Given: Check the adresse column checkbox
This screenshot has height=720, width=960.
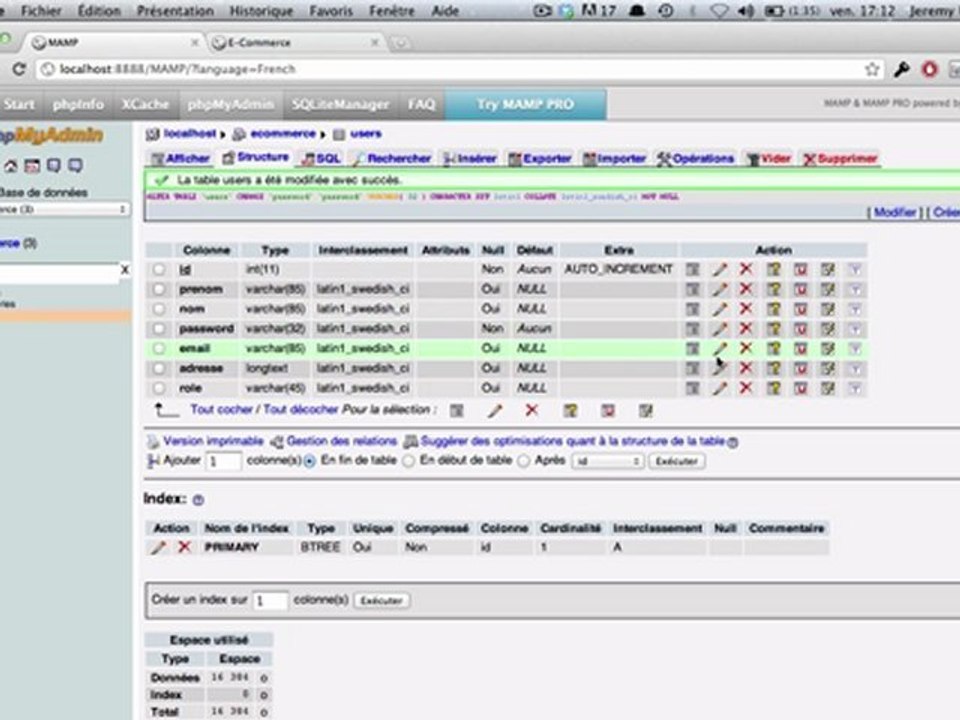Looking at the screenshot, I should click(159, 369).
